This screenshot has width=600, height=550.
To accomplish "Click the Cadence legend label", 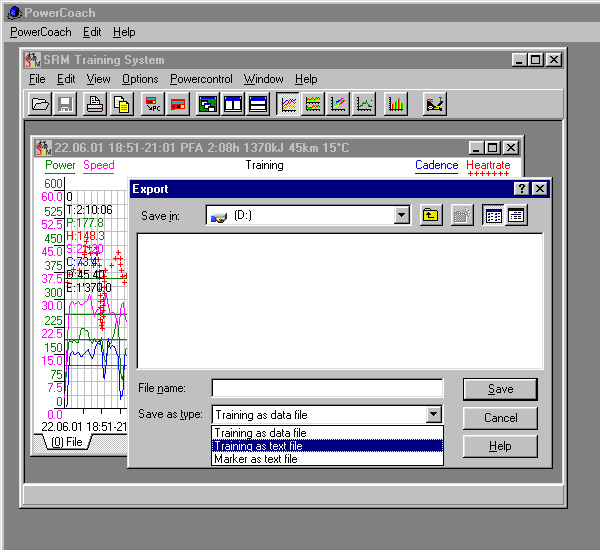I will pyautogui.click(x=437, y=165).
